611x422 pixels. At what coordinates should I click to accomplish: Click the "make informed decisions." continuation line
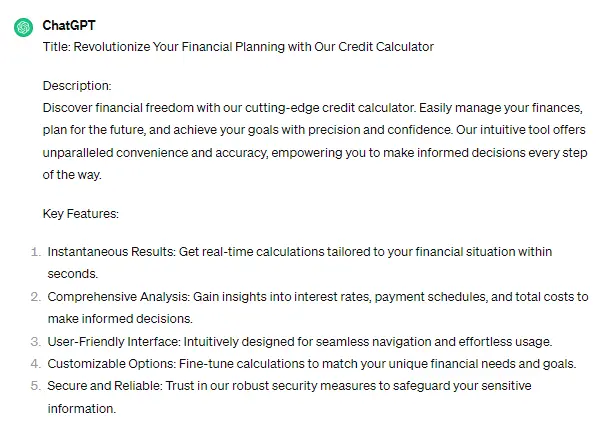pyautogui.click(x=119, y=319)
